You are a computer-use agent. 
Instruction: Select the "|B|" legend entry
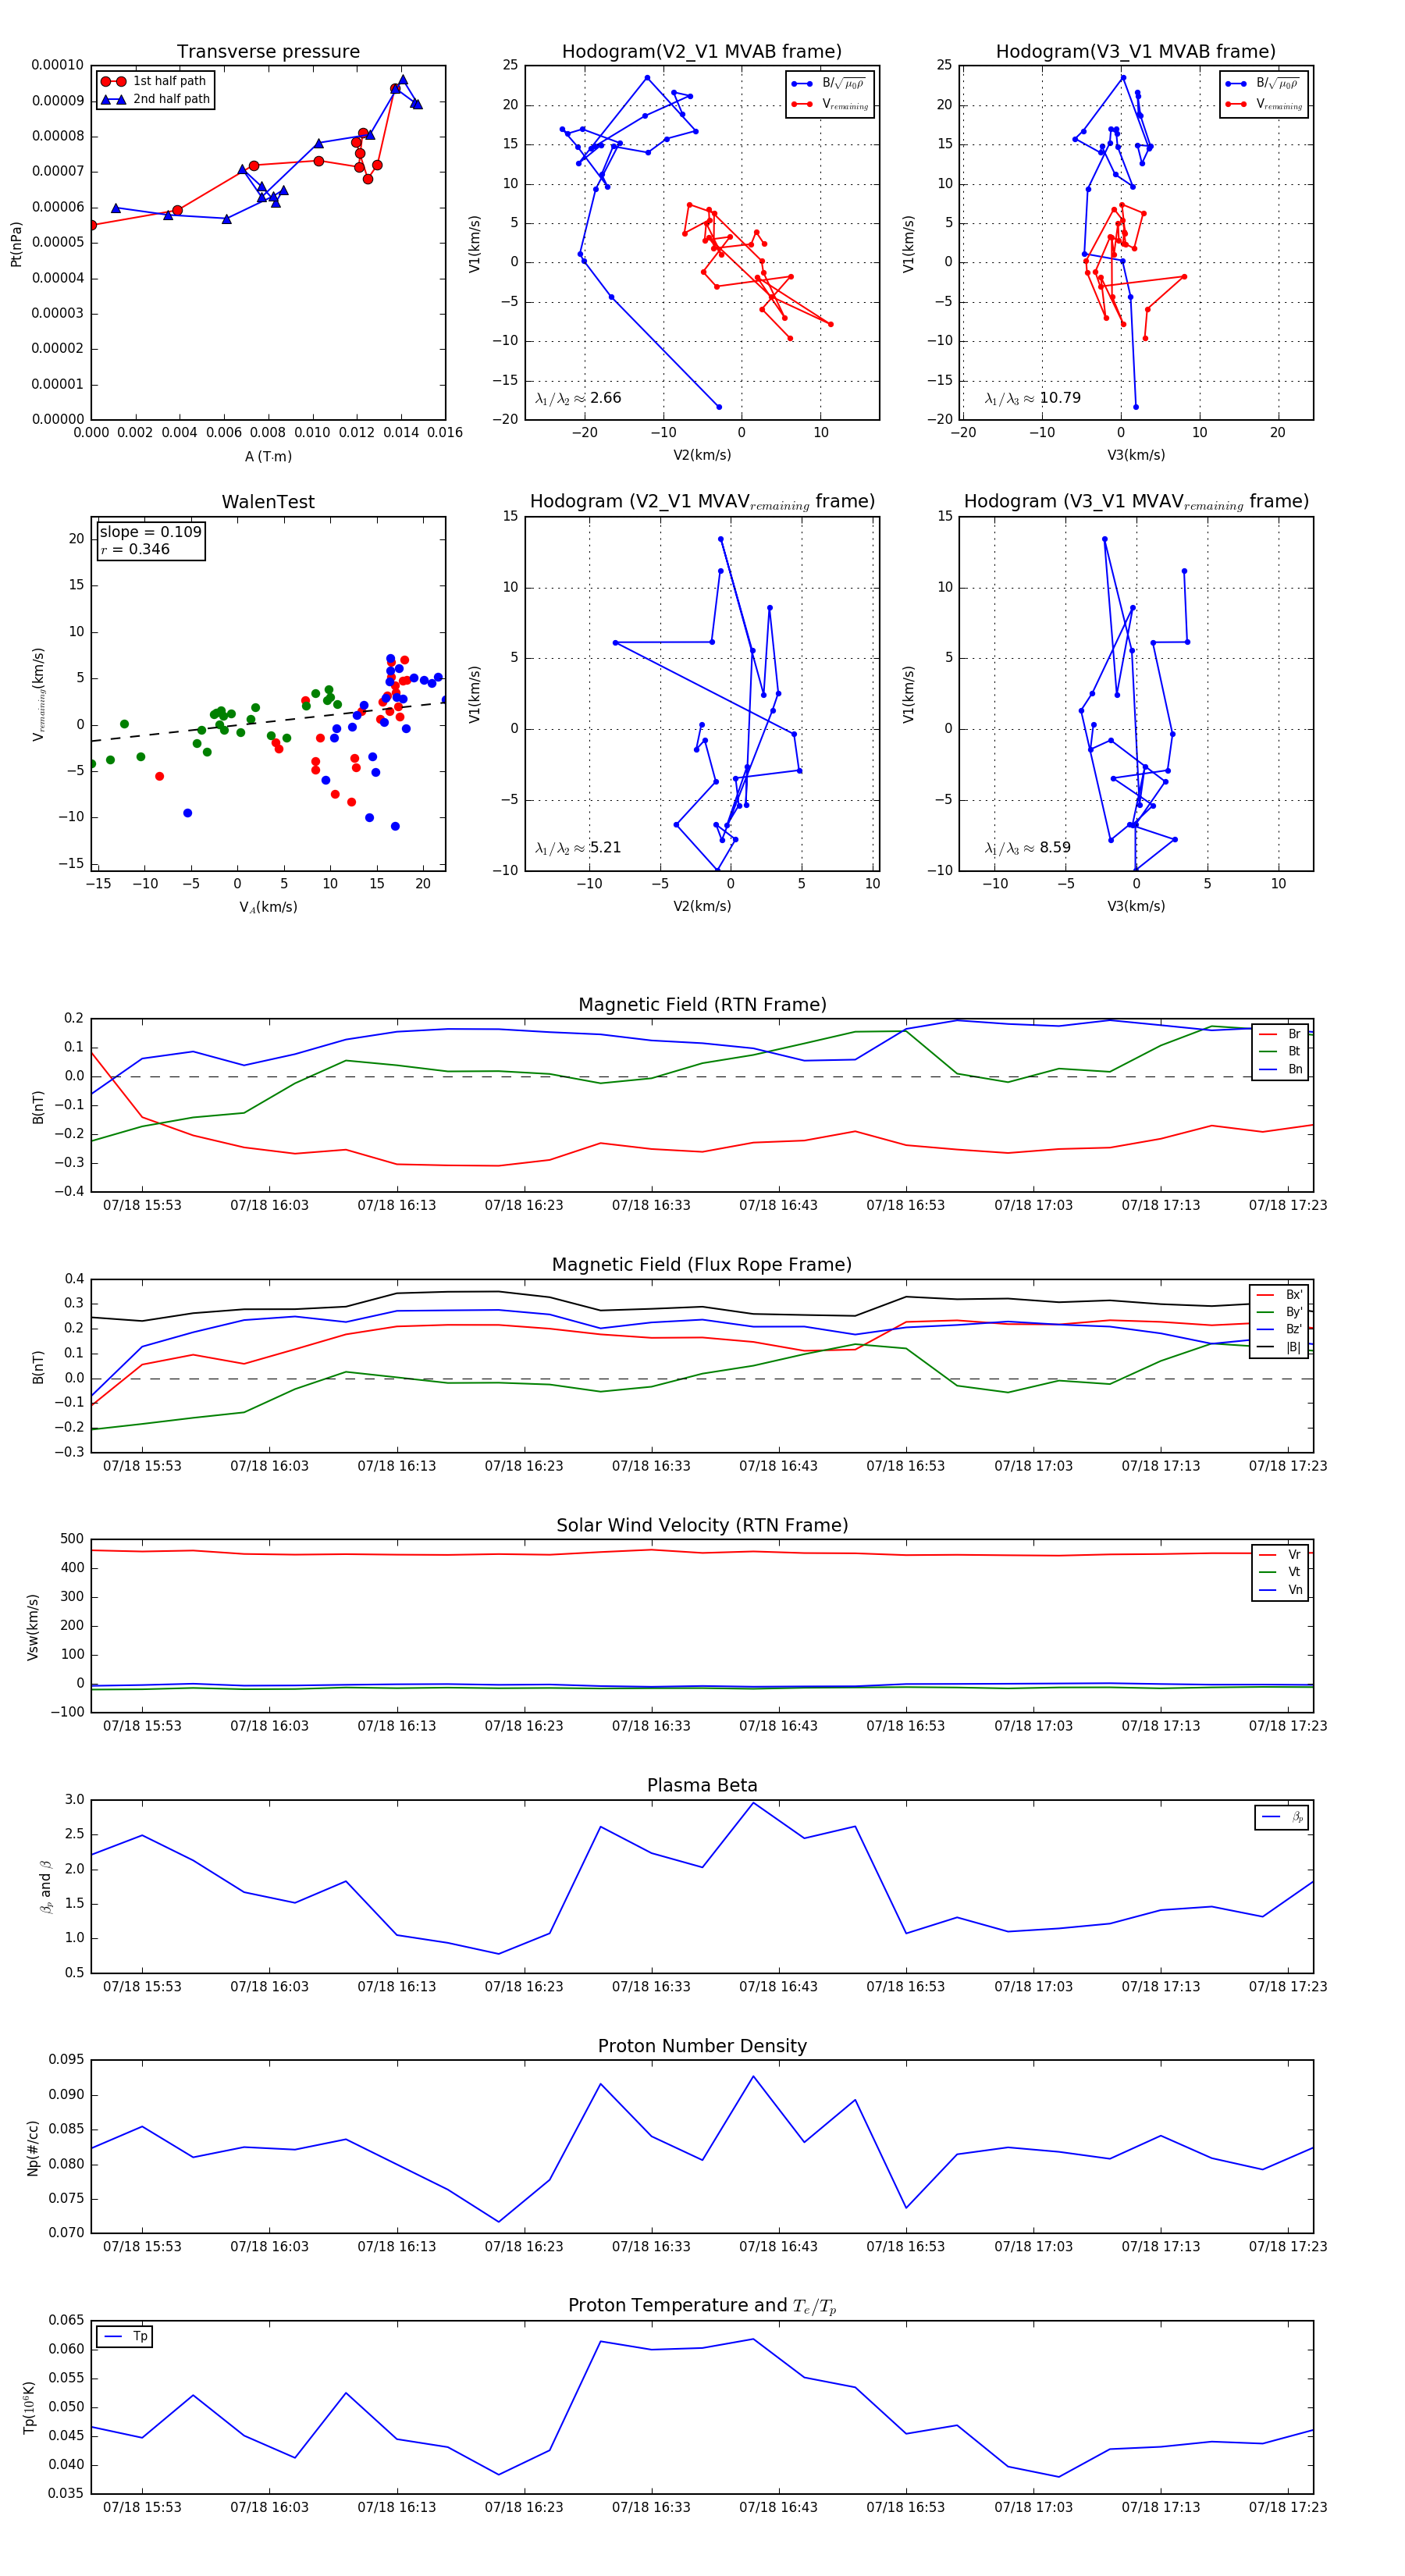(1280, 1347)
